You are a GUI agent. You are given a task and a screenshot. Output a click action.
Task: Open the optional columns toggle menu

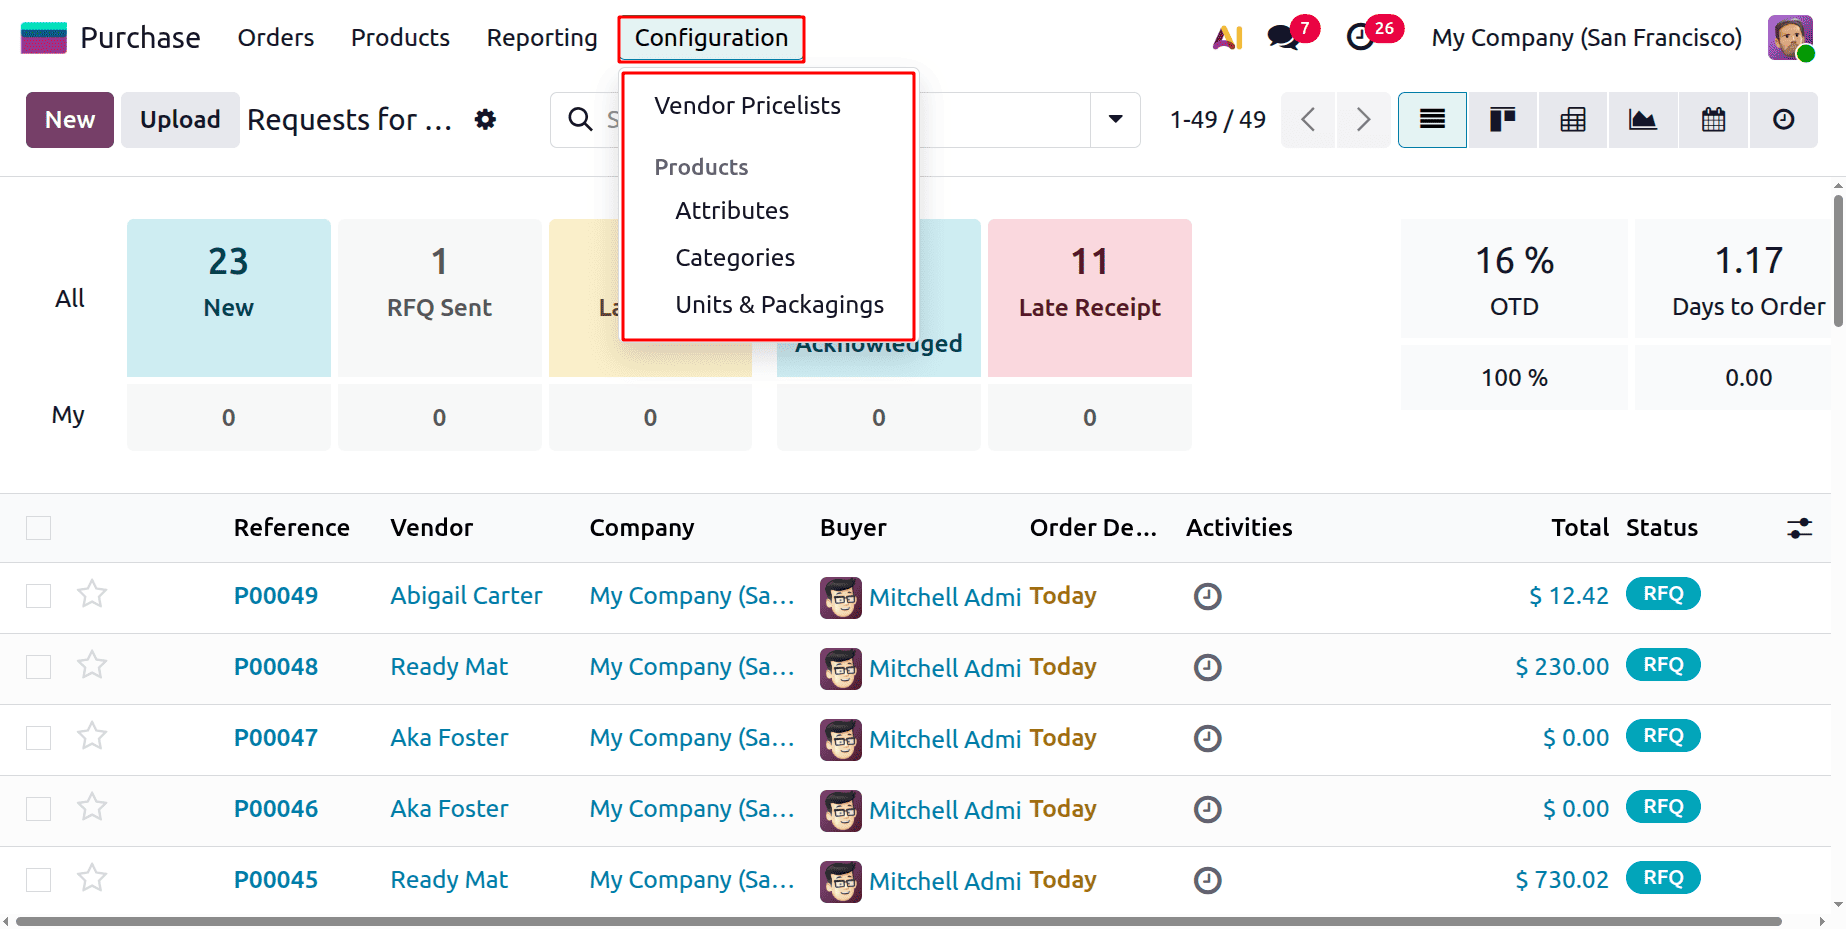1799,527
